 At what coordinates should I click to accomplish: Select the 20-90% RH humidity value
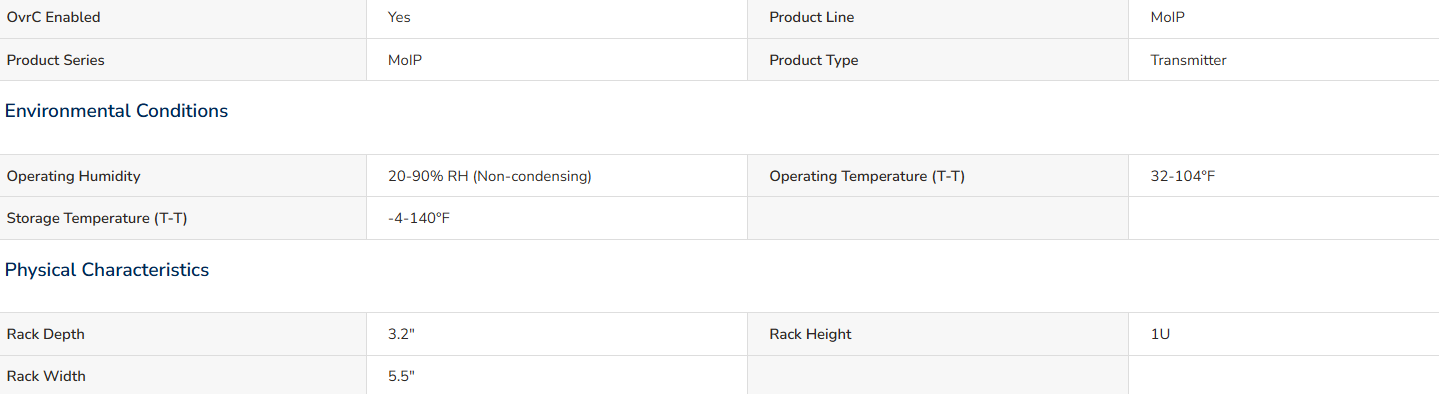[x=490, y=176]
